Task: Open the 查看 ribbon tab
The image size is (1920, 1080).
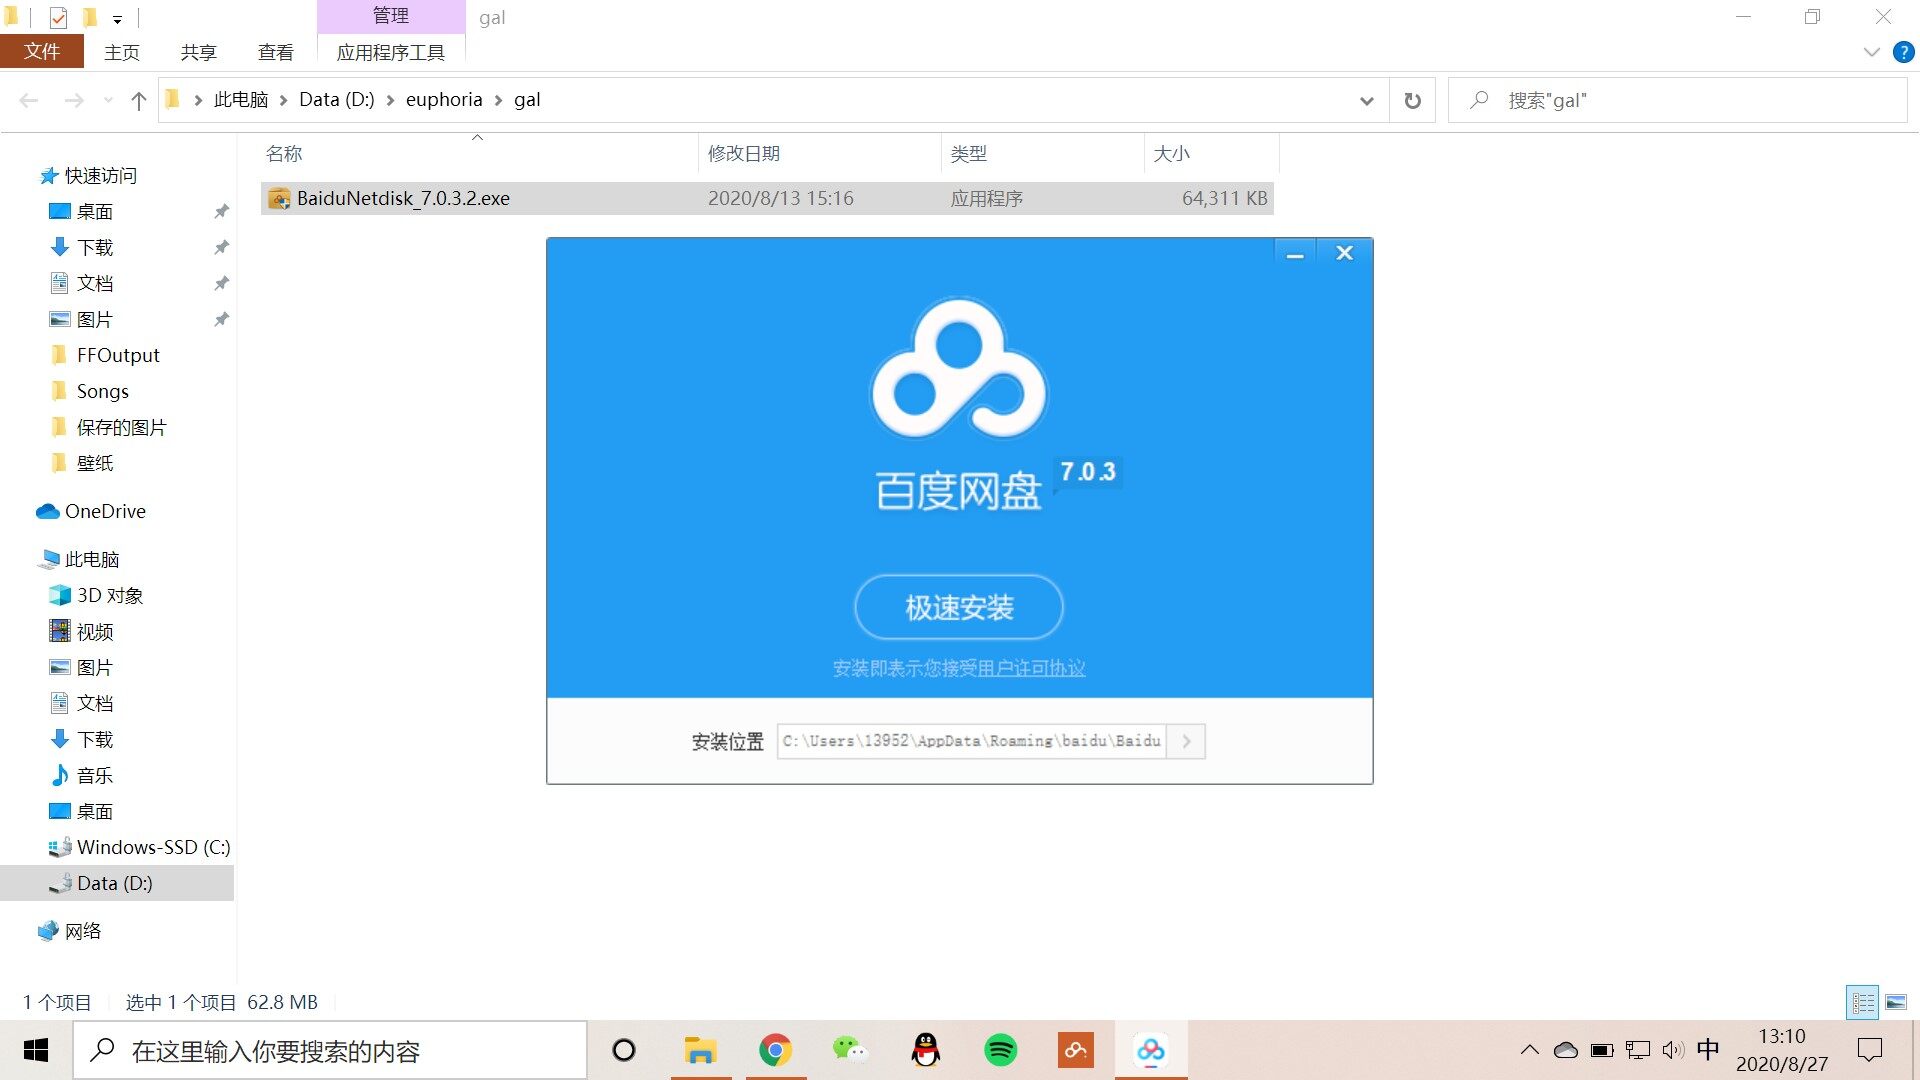Action: [275, 52]
